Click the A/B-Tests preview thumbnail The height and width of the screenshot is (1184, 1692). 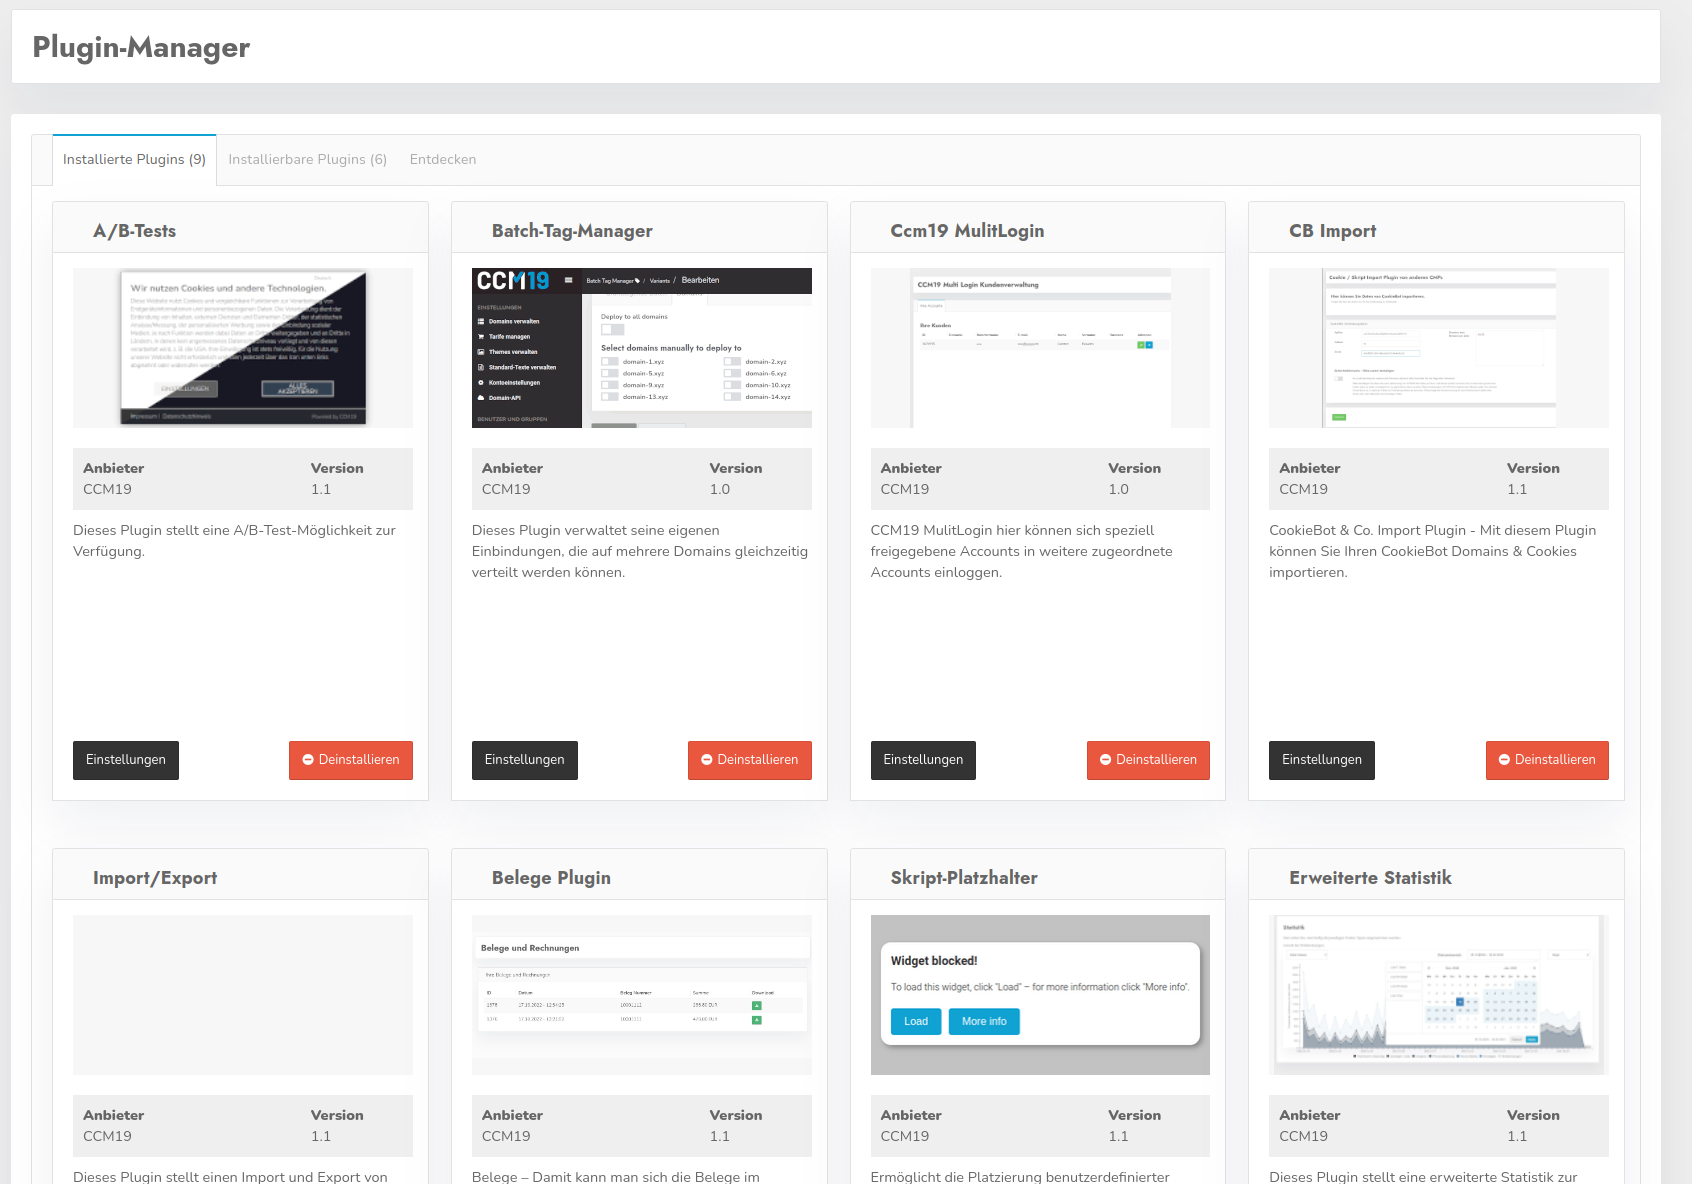pyautogui.click(x=243, y=348)
